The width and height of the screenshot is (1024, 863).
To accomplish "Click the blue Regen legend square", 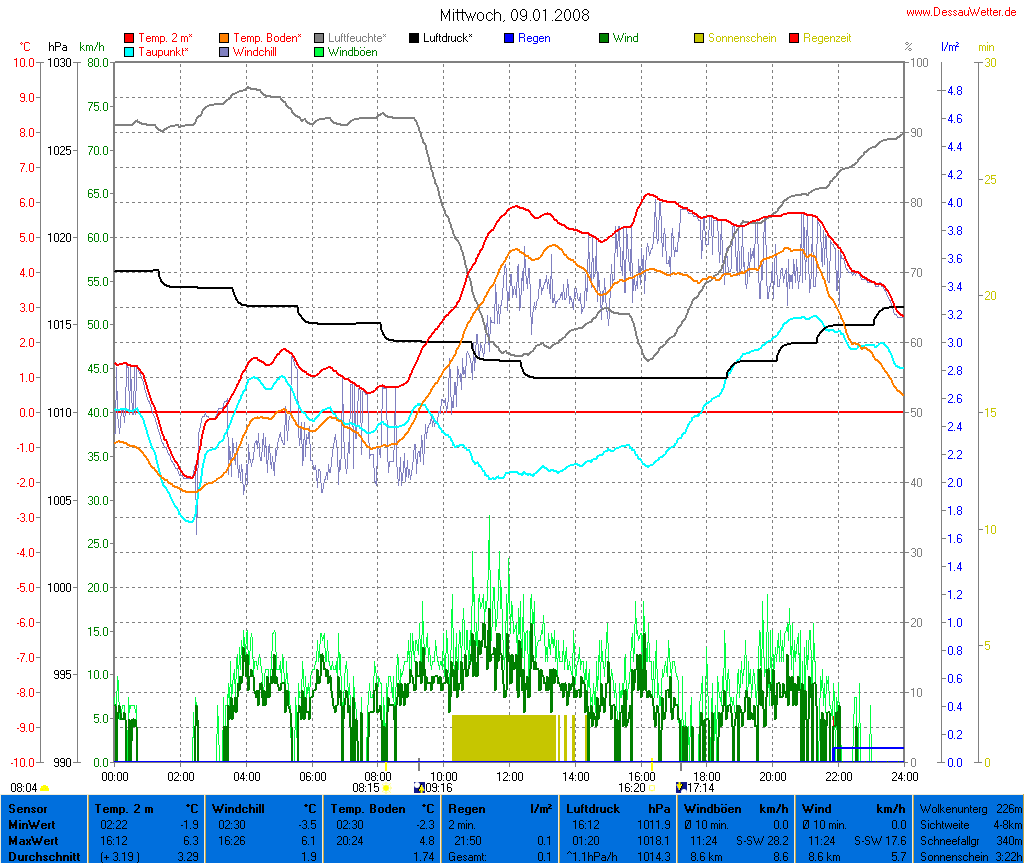I will click(509, 38).
